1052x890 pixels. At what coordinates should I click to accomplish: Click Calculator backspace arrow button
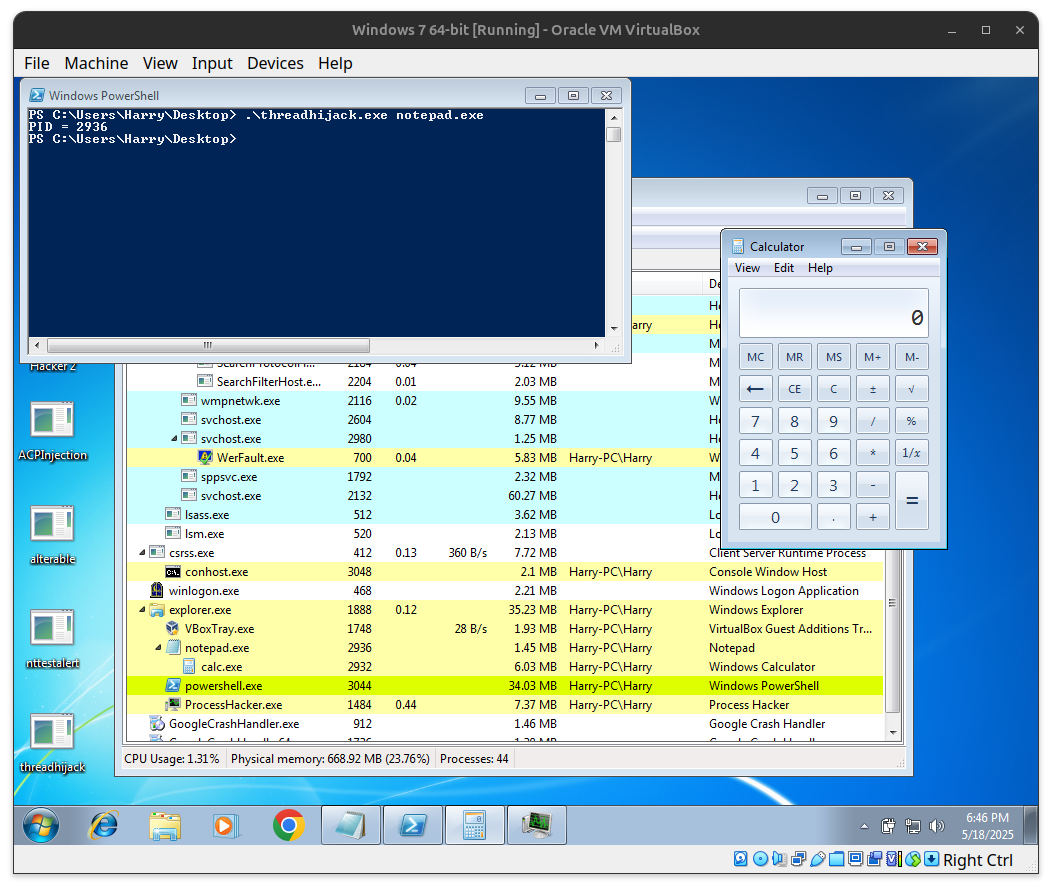755,389
